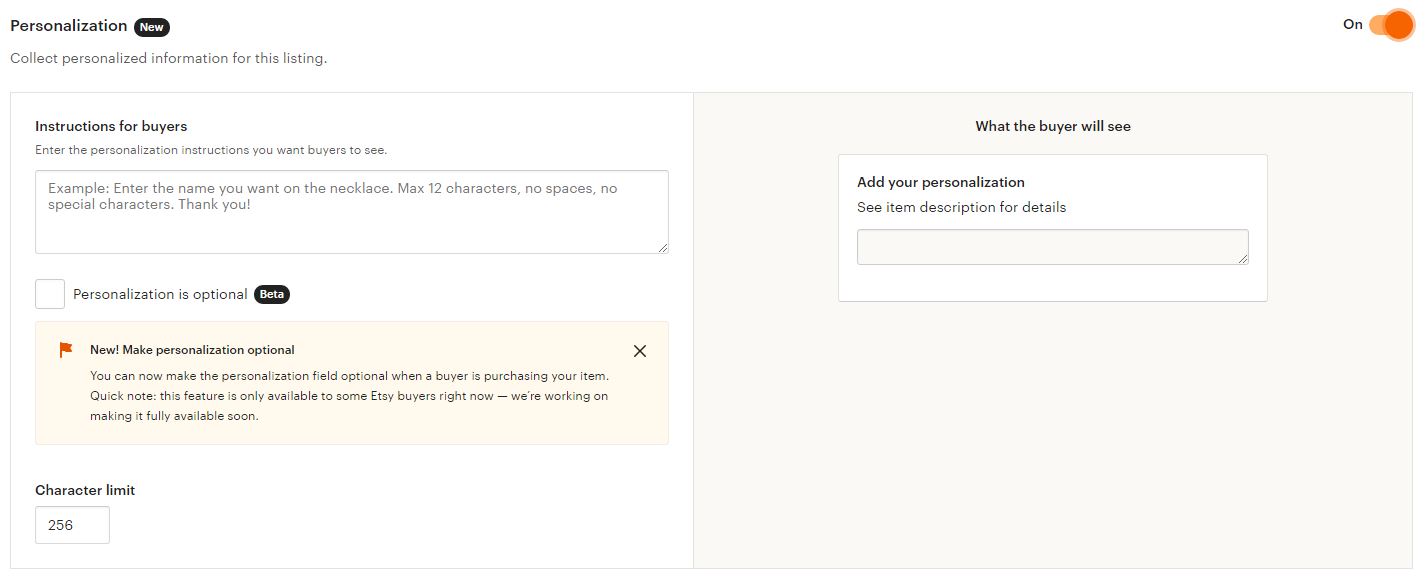Dismiss the Make personalization optional notice
1425x578 pixels.
640,351
